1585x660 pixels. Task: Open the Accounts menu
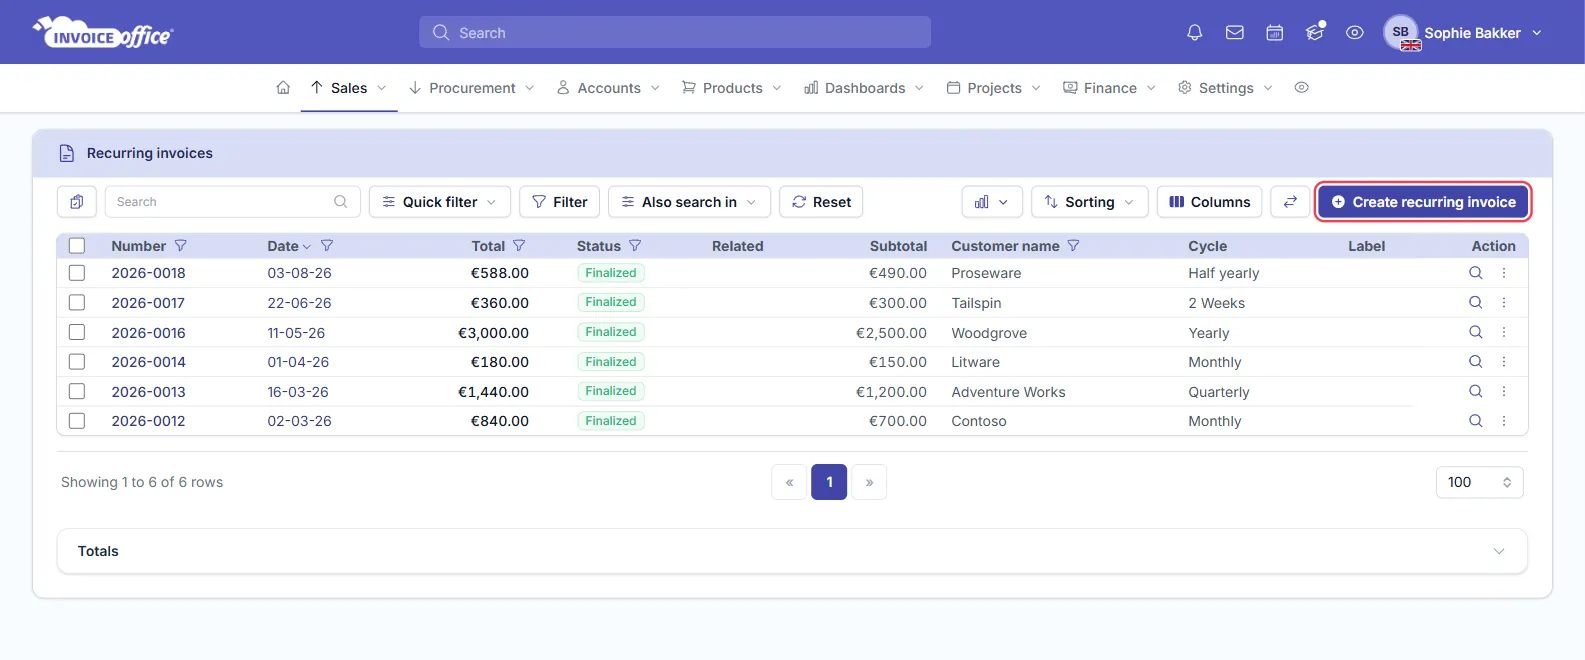(609, 88)
